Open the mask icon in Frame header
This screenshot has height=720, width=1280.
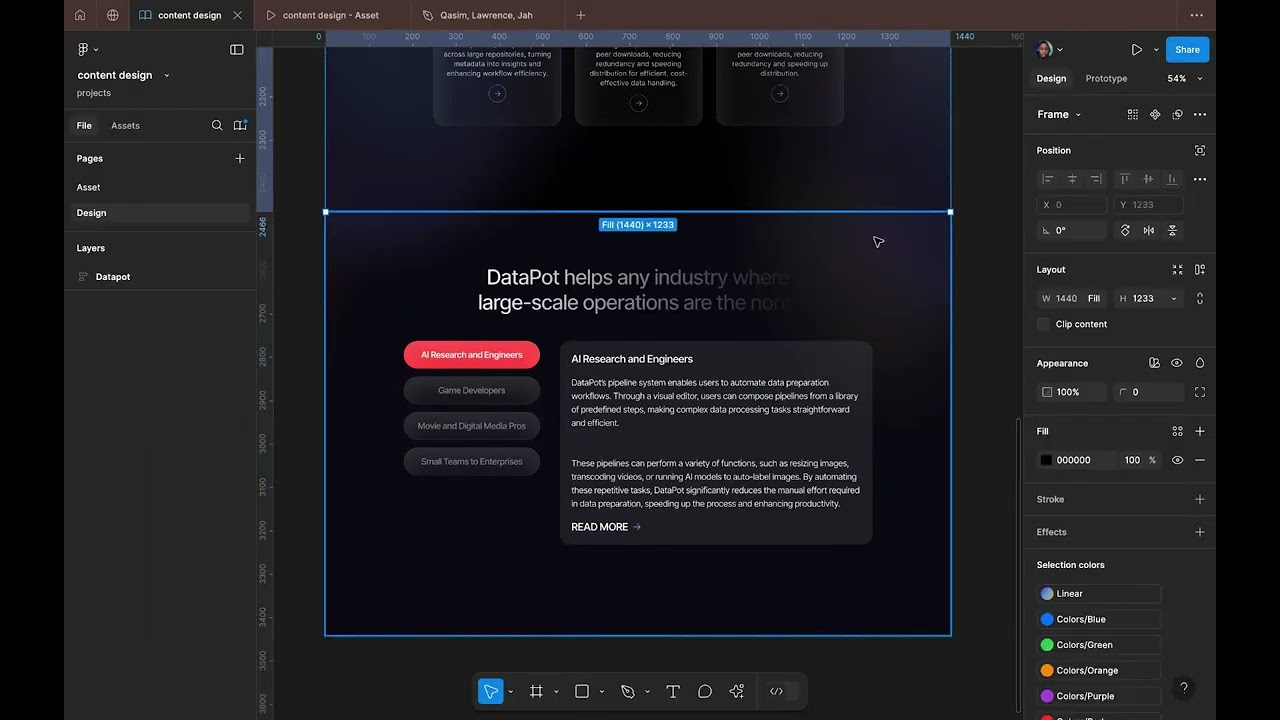1178,114
